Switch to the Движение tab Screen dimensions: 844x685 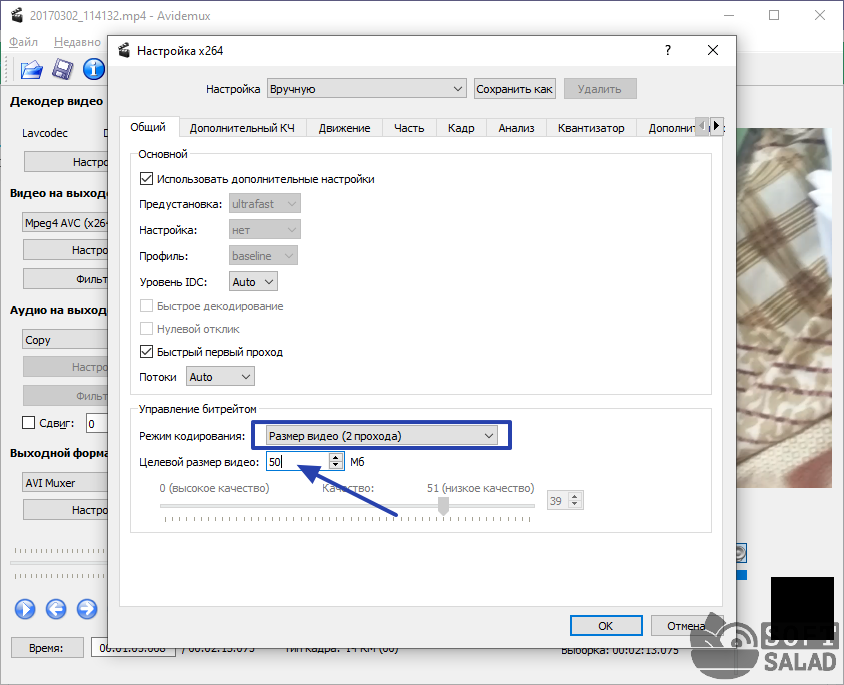click(x=344, y=128)
